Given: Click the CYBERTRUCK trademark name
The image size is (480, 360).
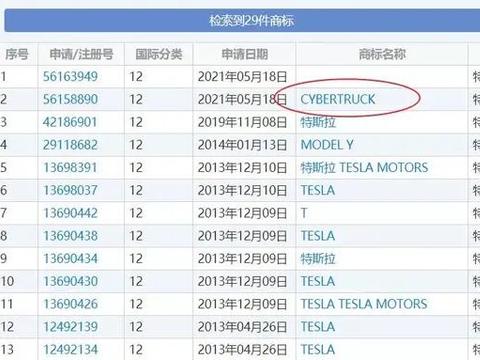Looking at the screenshot, I should tap(338, 99).
